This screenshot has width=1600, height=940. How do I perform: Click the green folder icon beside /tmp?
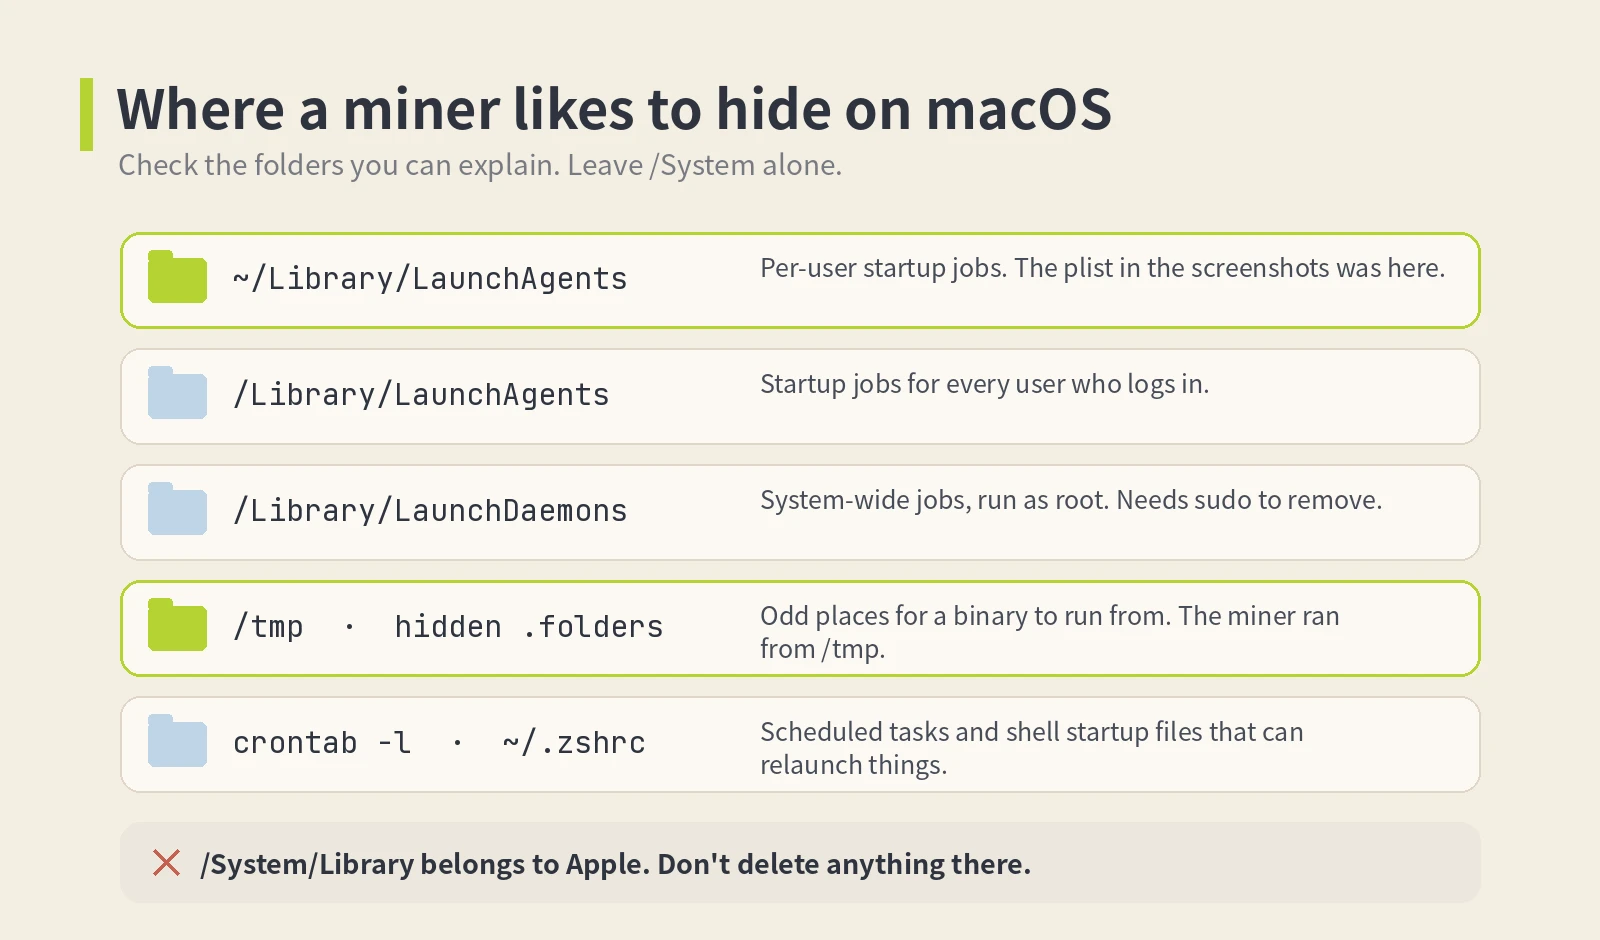(177, 625)
